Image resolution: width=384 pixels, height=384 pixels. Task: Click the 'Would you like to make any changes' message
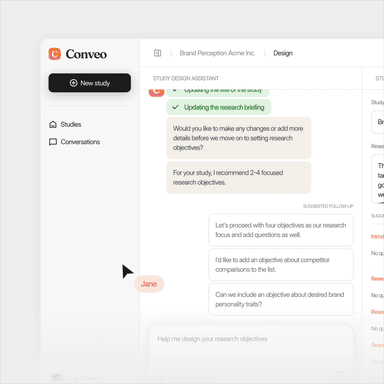coord(239,138)
